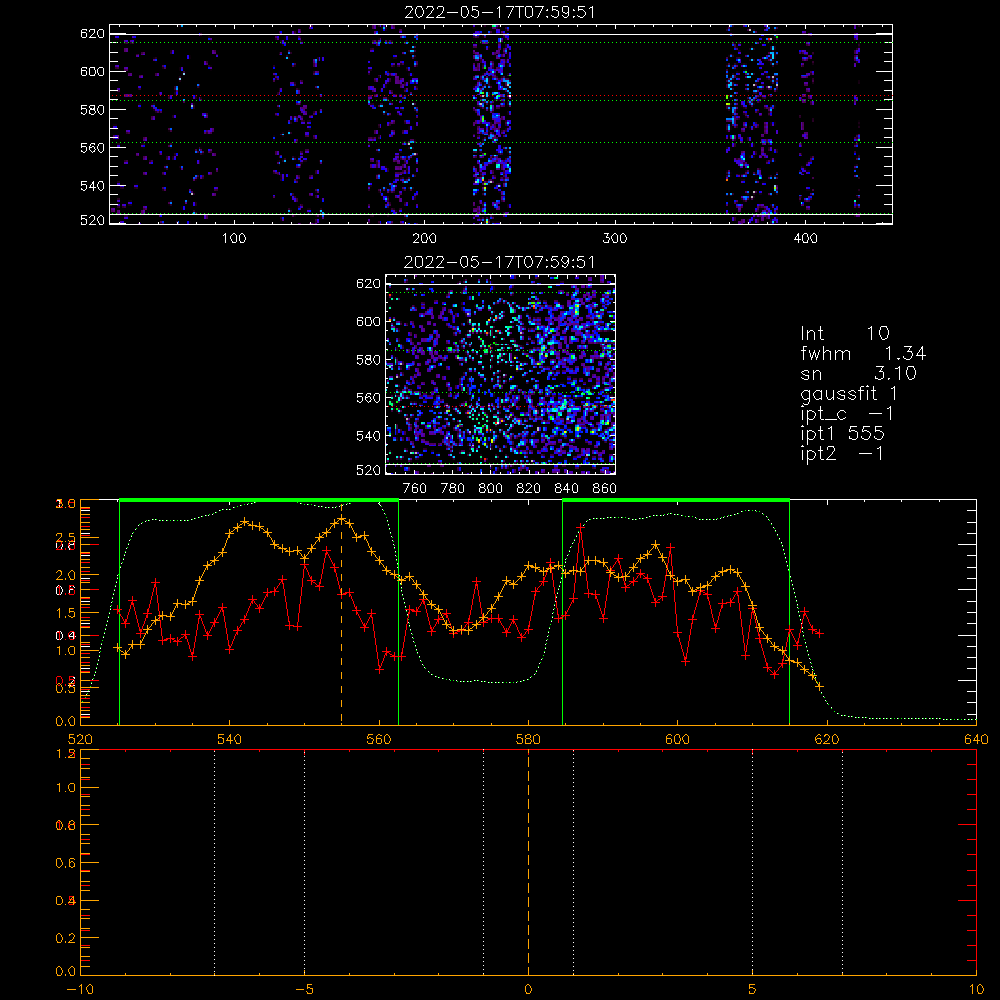
Task: Click the y-axis label 1.5 of the profile plot
Action: pyautogui.click(x=65, y=614)
